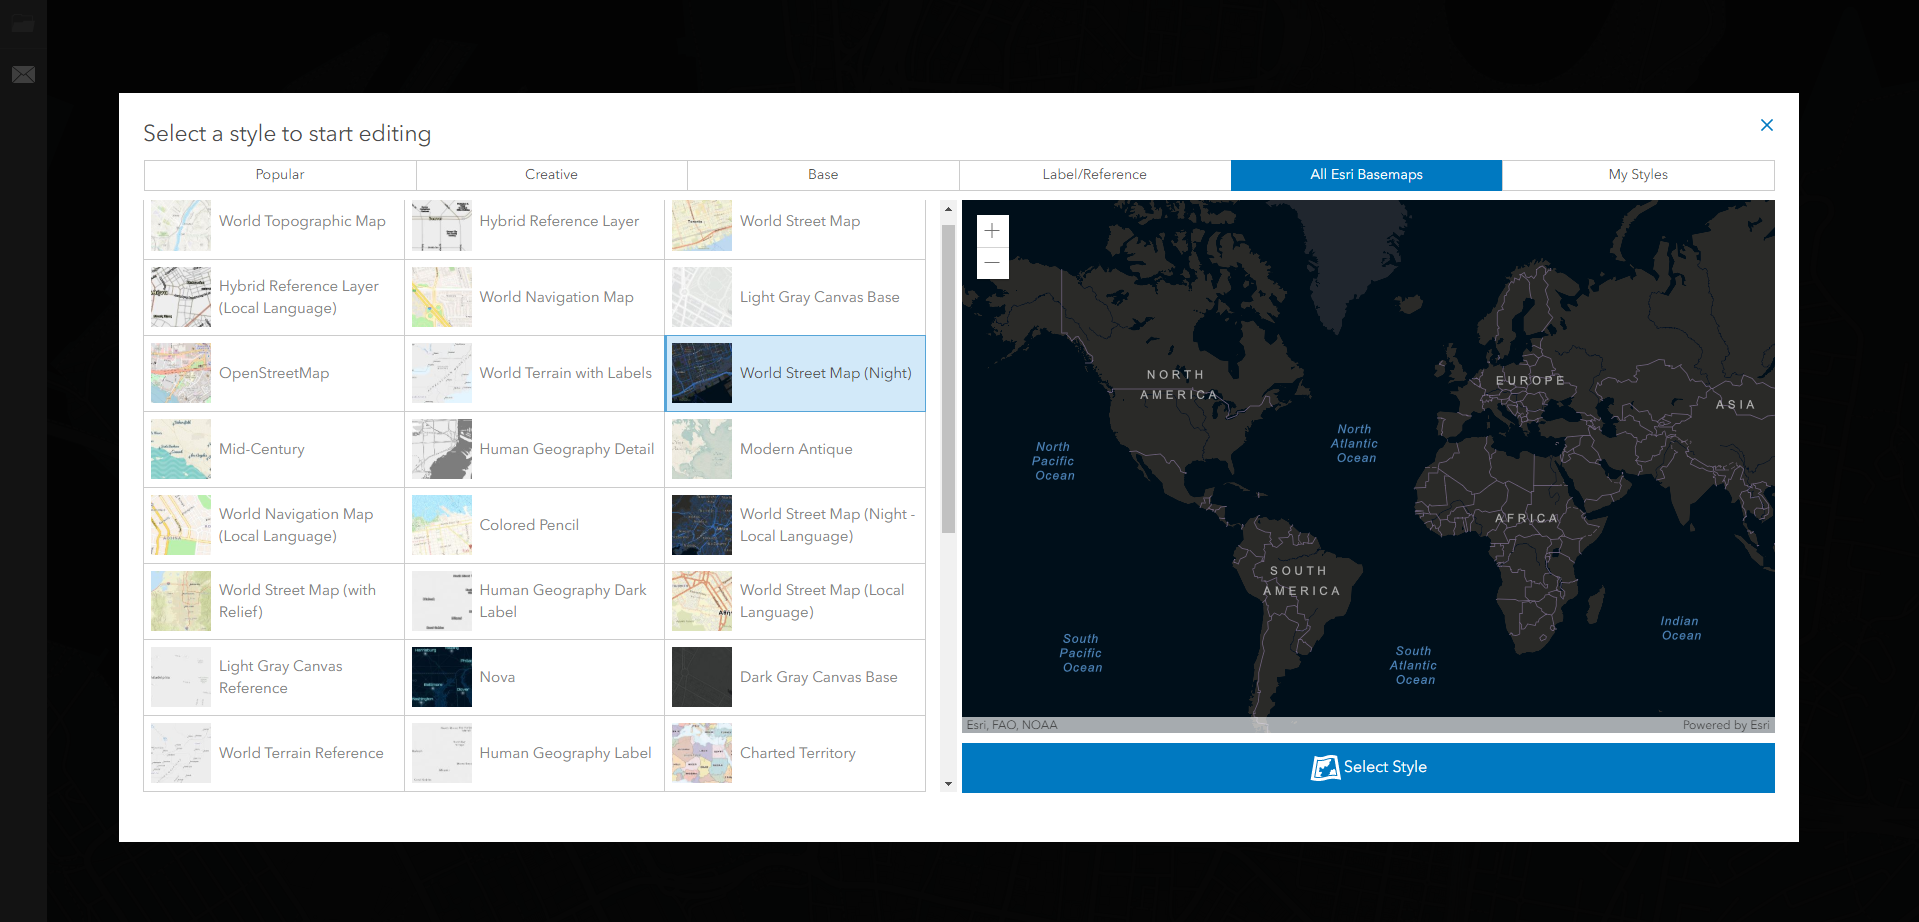The height and width of the screenshot is (922, 1919).
Task: Click the 'Indian Ocean' map label
Action: click(x=1681, y=628)
